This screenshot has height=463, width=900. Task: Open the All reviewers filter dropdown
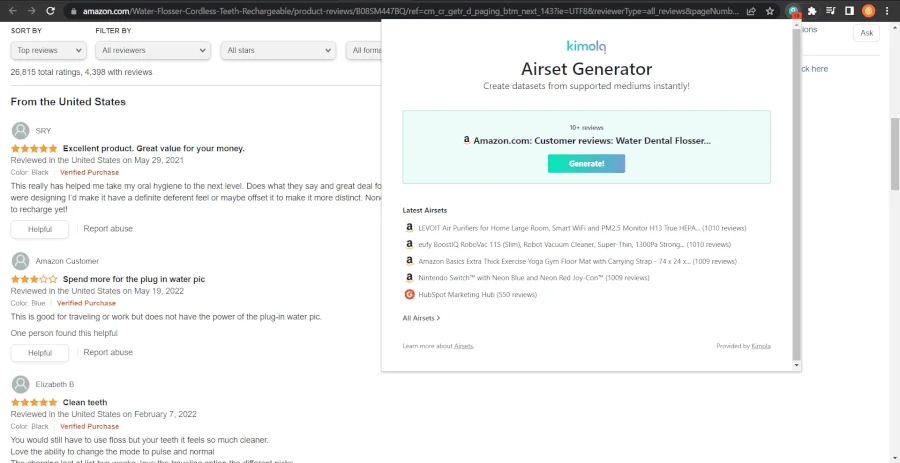point(154,50)
